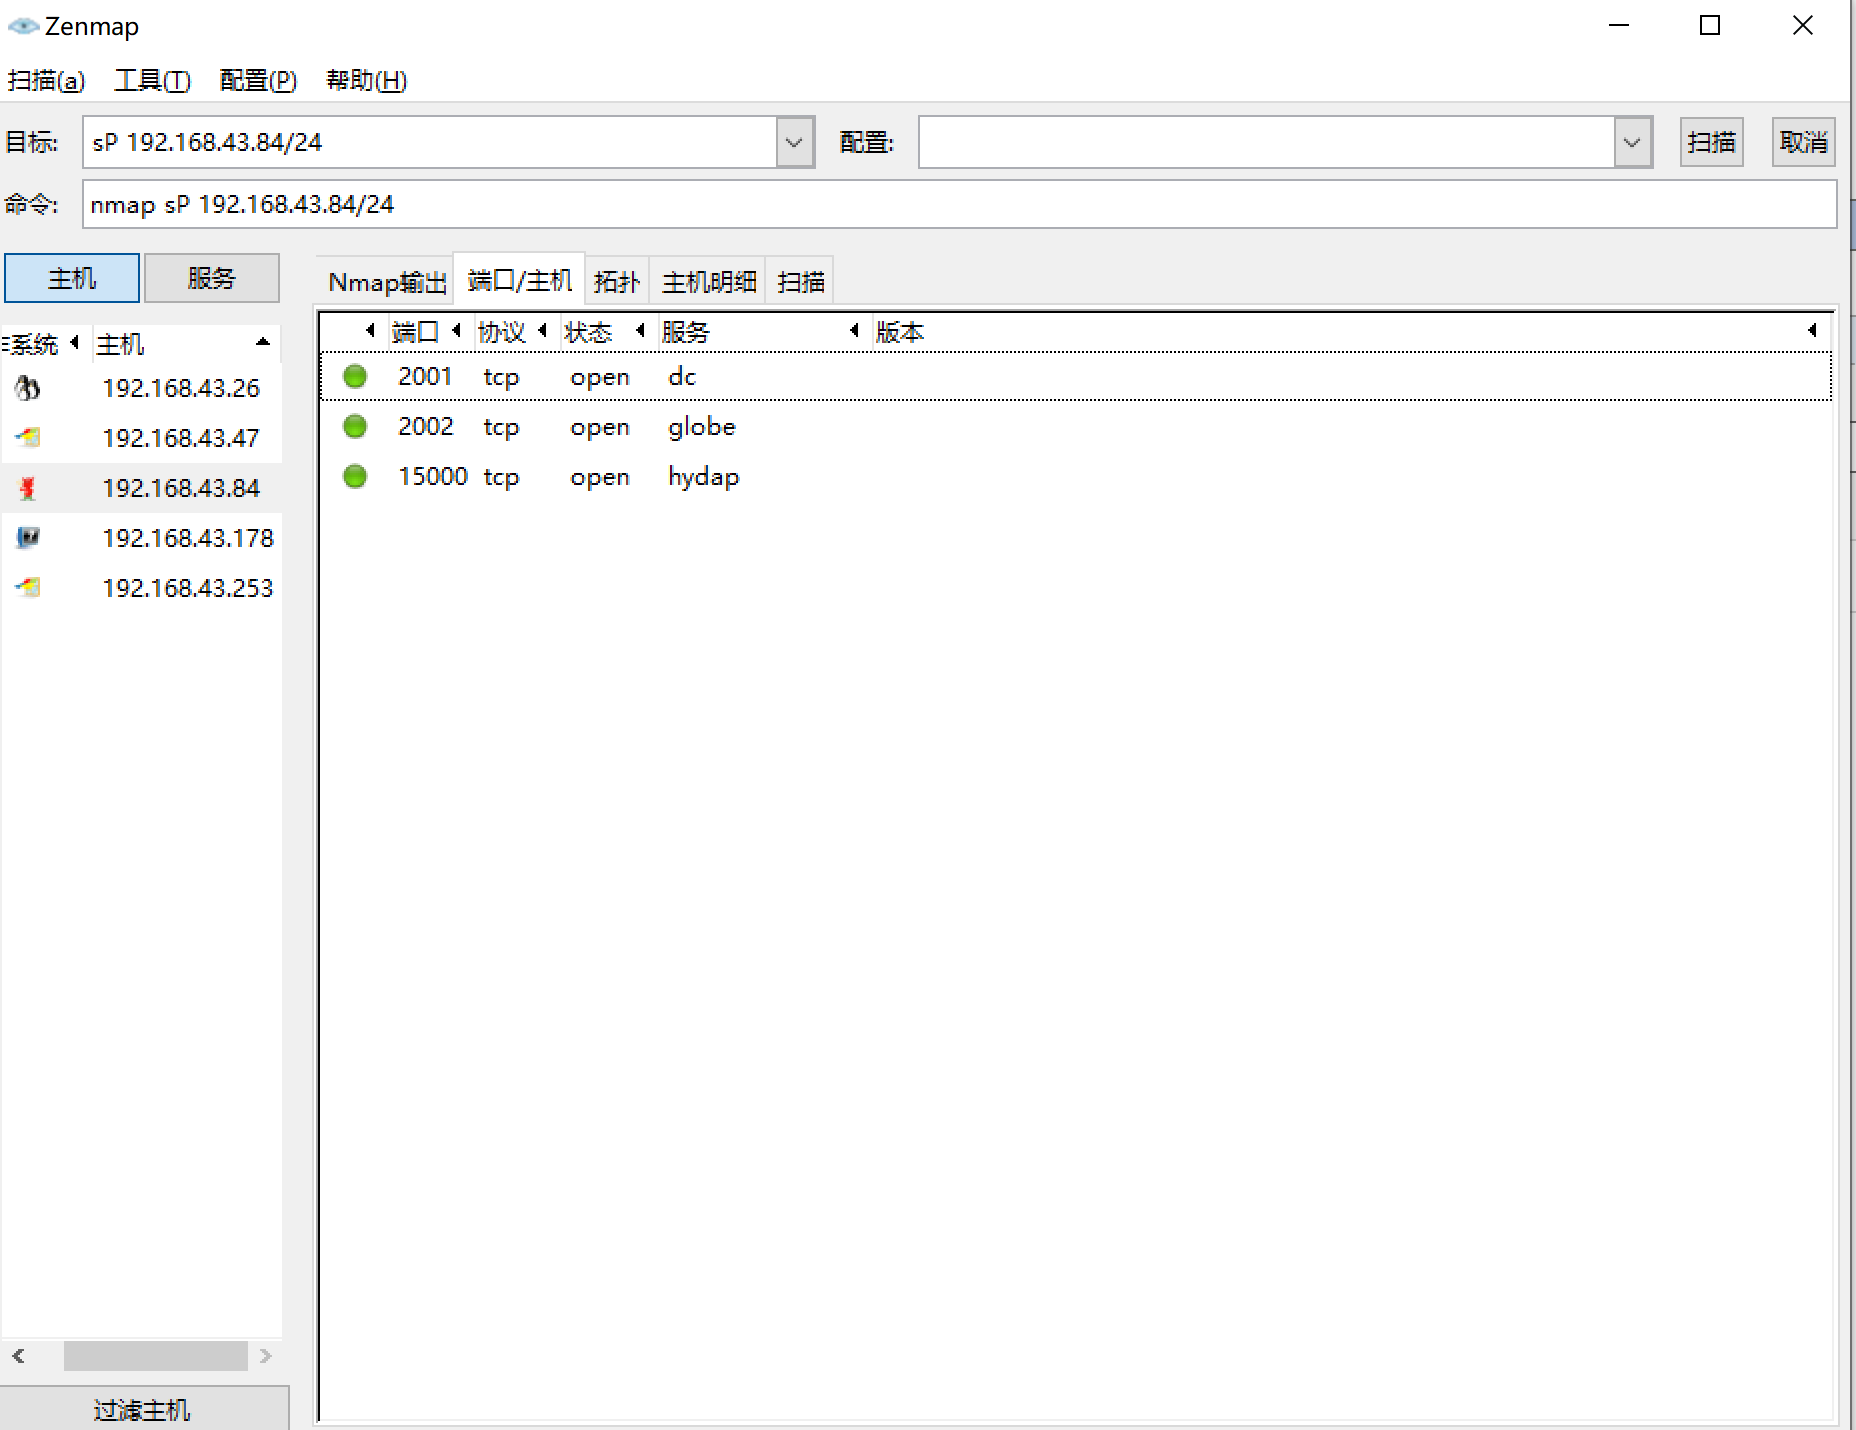This screenshot has height=1430, width=1856.
Task: Click the tcp protocol cell of port 15000
Action: (x=501, y=478)
